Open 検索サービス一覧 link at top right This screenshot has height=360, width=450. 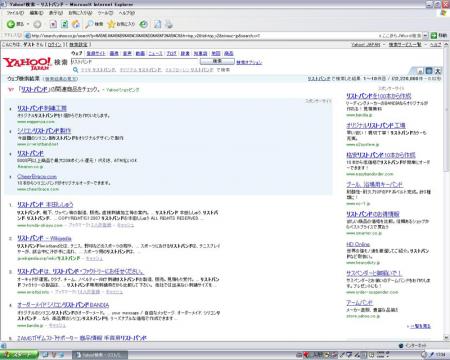[x=405, y=45]
